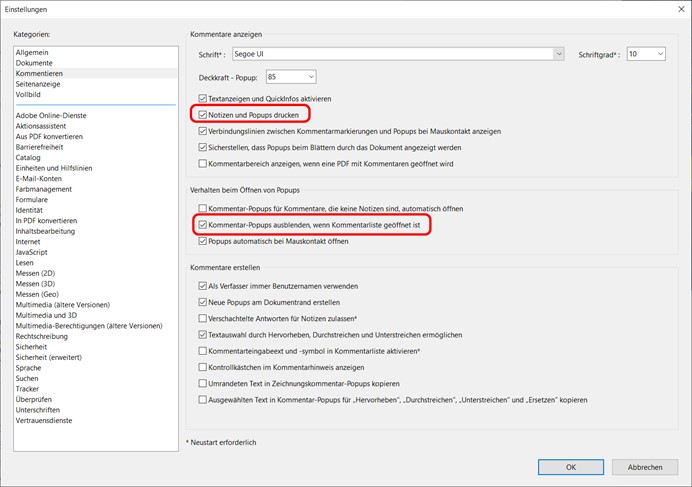Open Barrierefreiheit category
Screen dimensions: 692x487
(x=40, y=147)
